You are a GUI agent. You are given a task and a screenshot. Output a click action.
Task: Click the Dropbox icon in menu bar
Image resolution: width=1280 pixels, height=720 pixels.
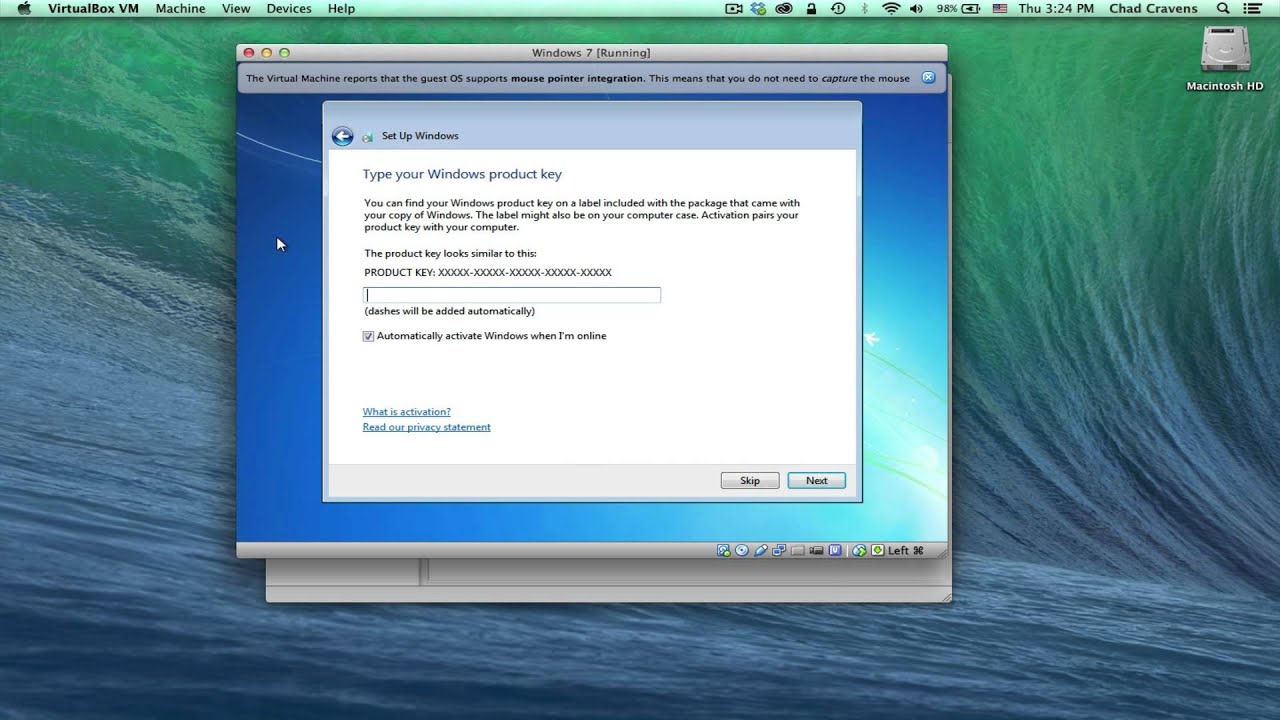(759, 8)
